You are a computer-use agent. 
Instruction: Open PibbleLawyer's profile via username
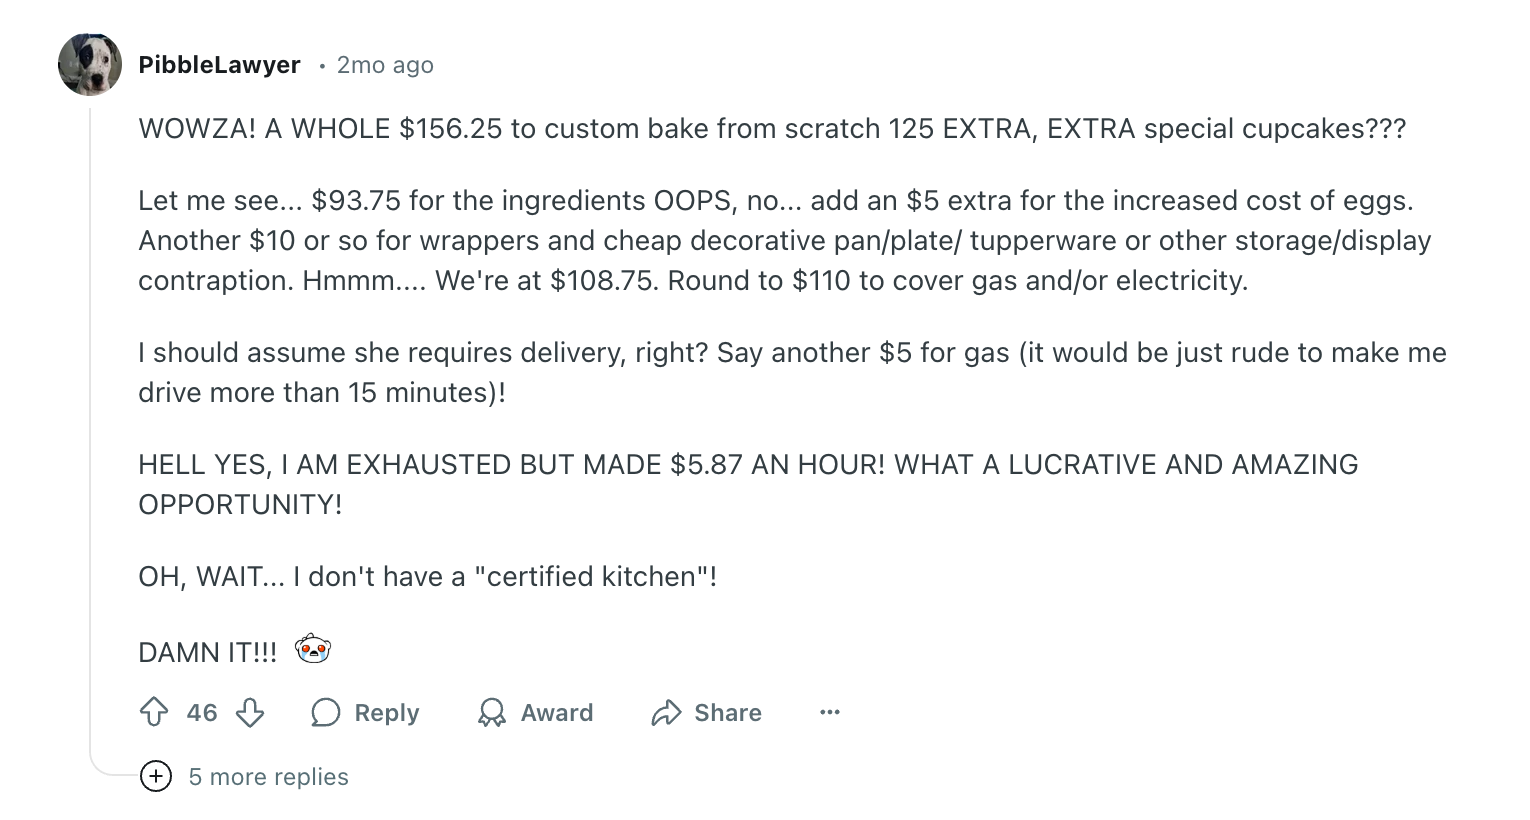220,65
